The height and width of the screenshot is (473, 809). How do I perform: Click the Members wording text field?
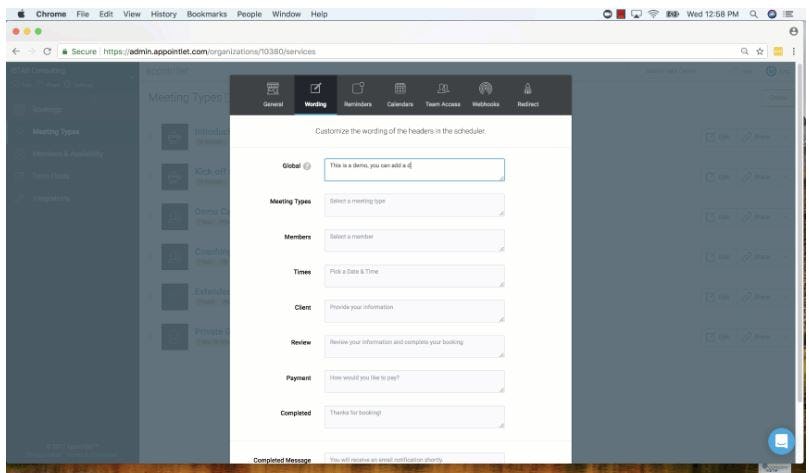(x=414, y=240)
